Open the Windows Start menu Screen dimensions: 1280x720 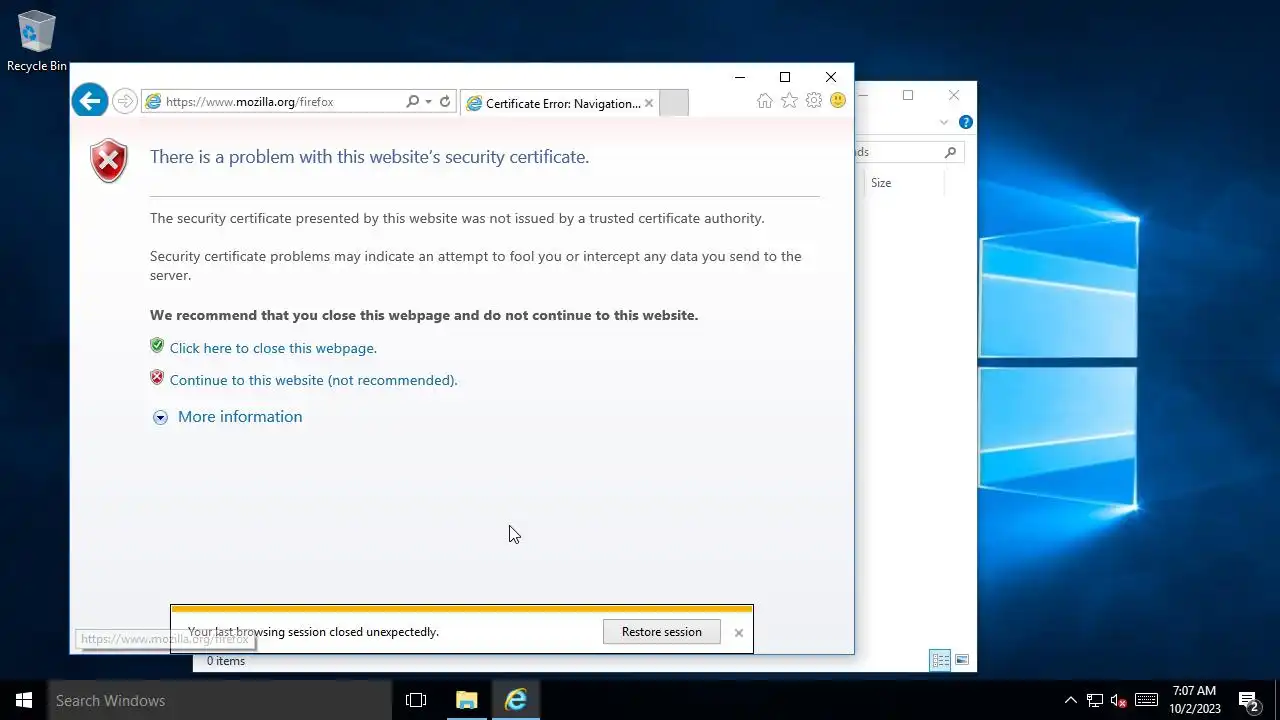(24, 700)
